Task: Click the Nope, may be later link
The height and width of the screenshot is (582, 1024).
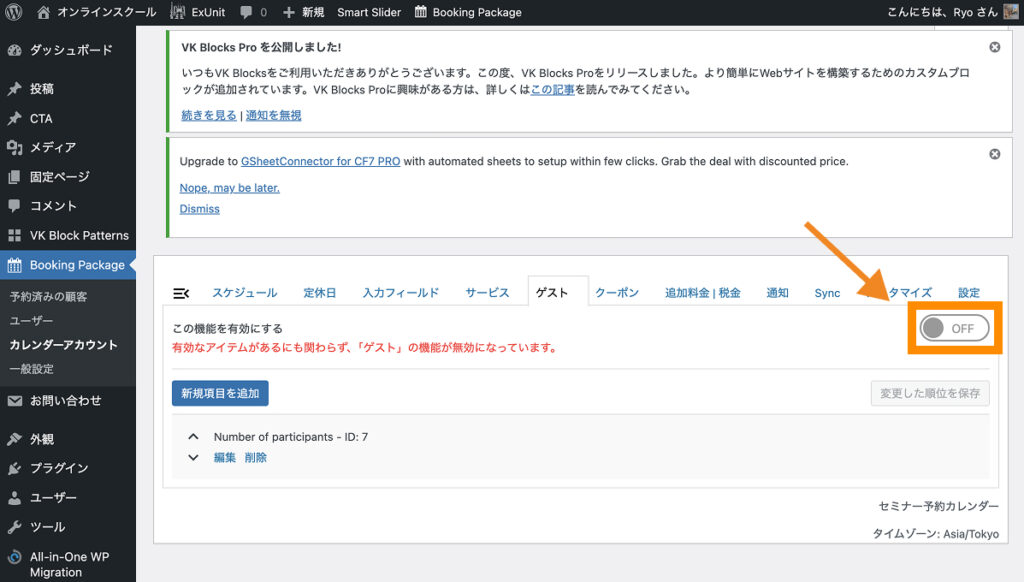Action: click(x=229, y=187)
